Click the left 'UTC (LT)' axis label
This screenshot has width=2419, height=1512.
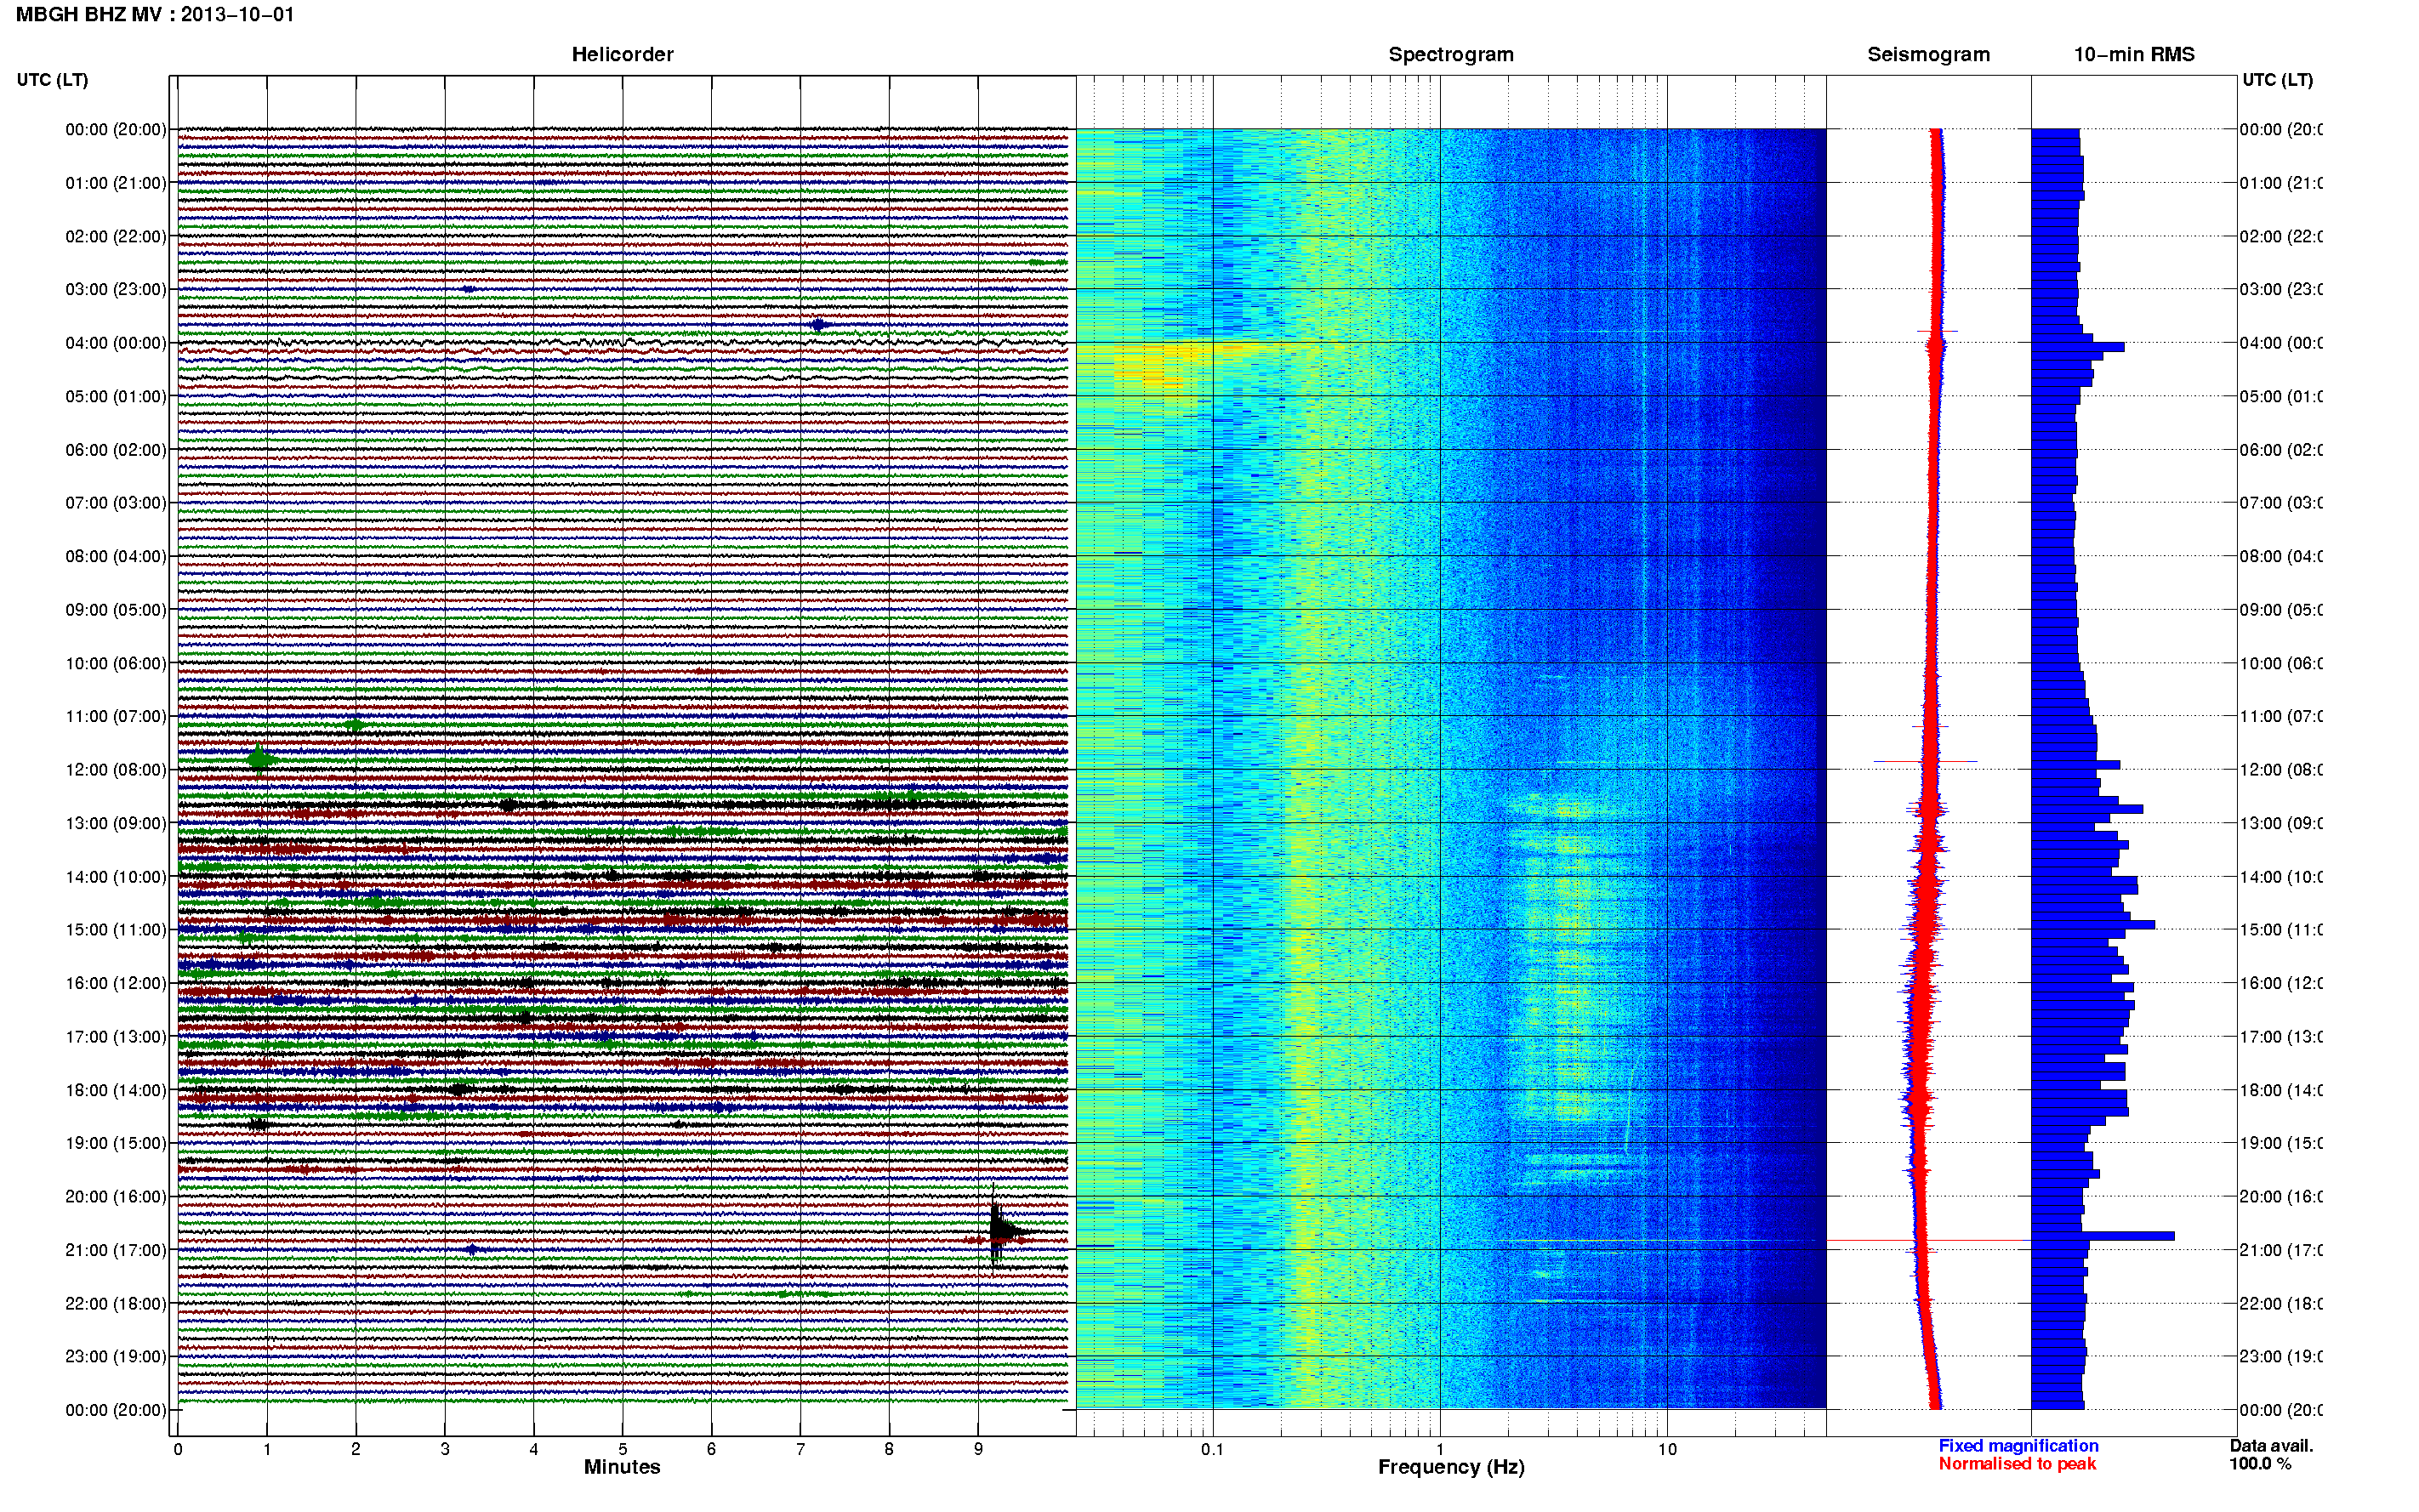[x=52, y=80]
